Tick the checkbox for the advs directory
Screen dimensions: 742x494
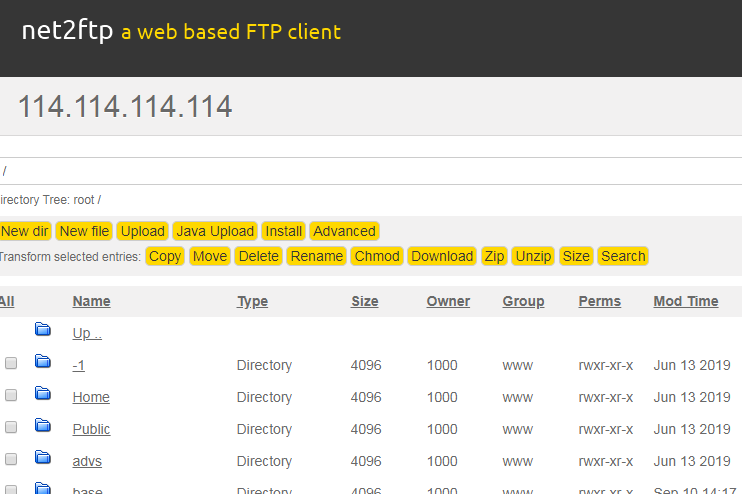click(11, 459)
